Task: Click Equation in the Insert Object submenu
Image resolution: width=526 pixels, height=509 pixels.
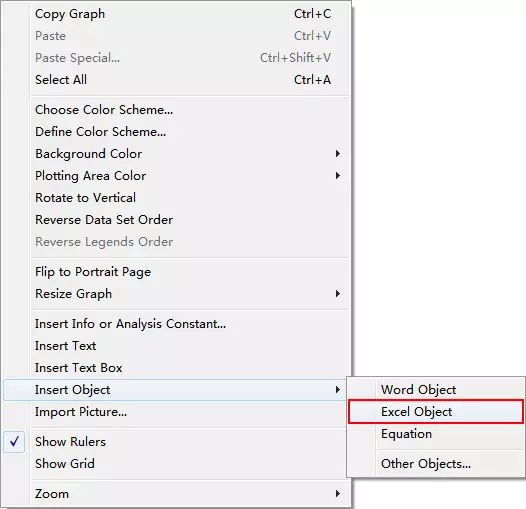Action: pyautogui.click(x=436, y=434)
